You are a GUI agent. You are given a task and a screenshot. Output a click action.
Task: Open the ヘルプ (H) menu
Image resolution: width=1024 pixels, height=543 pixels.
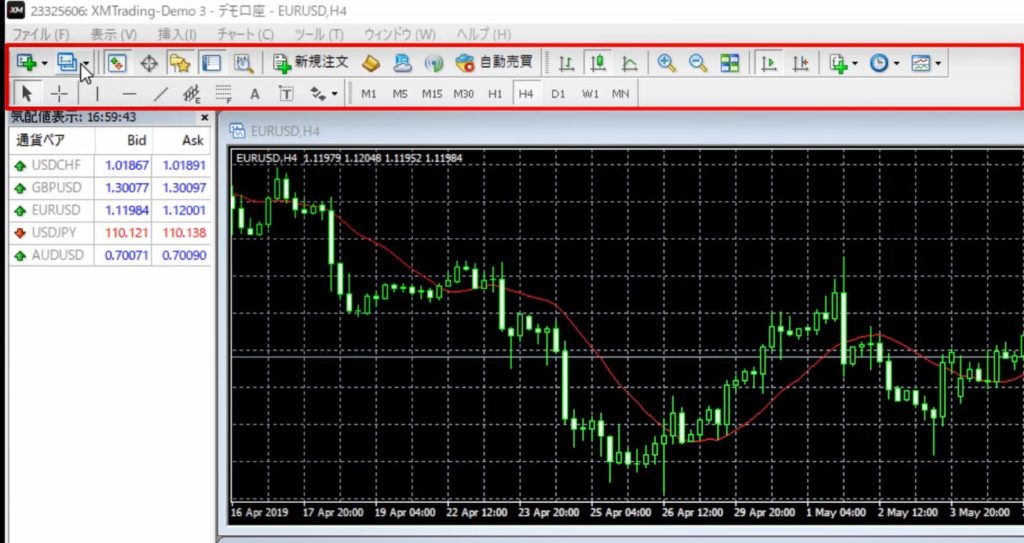(483, 34)
